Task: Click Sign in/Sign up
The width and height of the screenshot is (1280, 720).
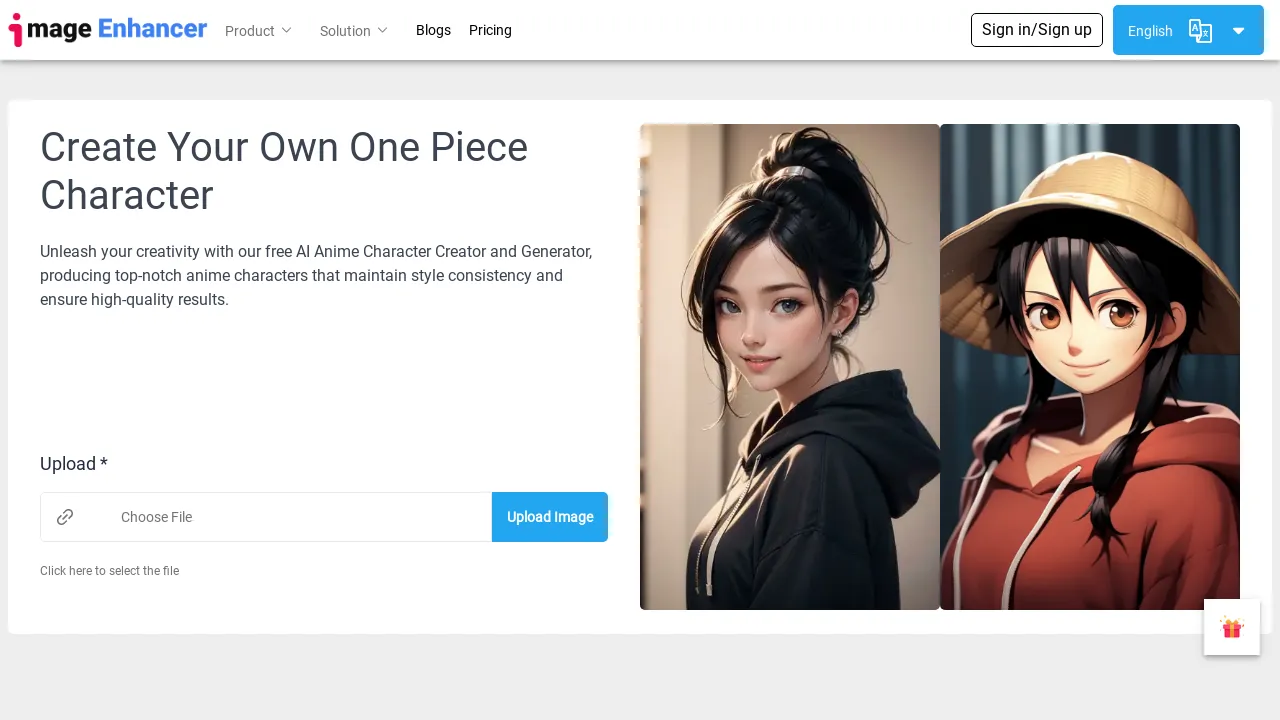Action: tap(1036, 30)
